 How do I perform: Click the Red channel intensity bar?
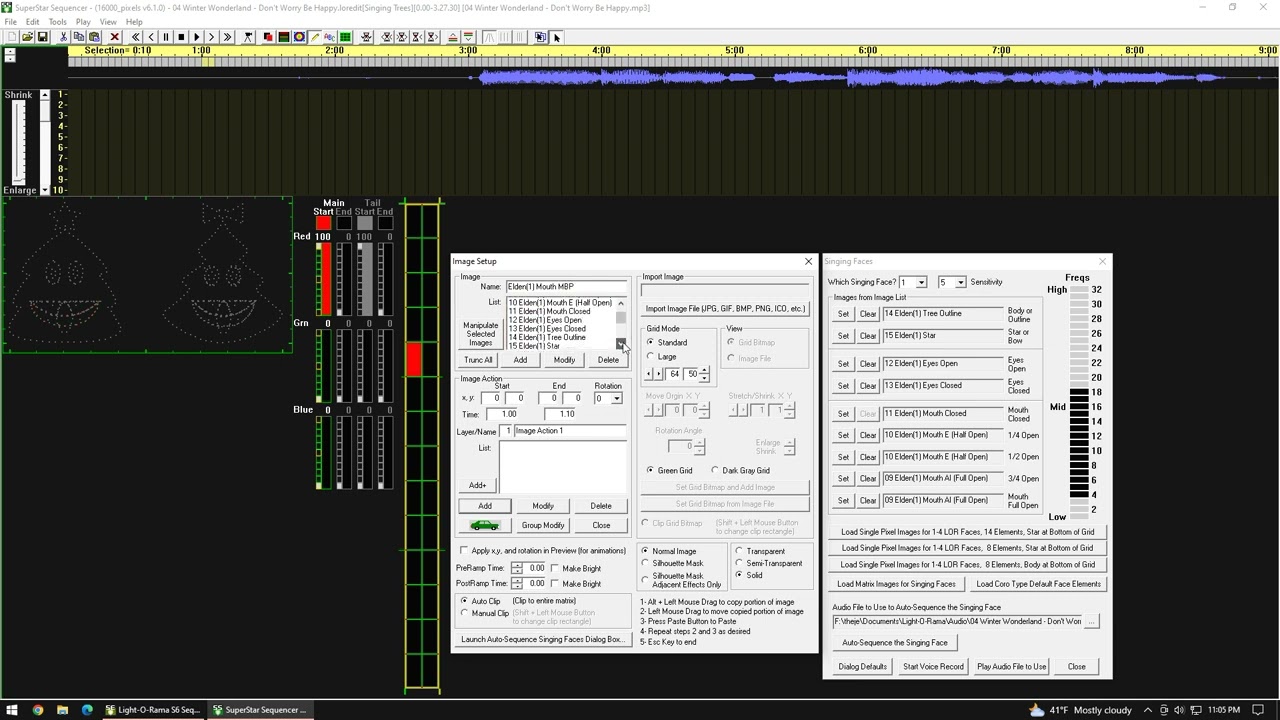pos(324,279)
